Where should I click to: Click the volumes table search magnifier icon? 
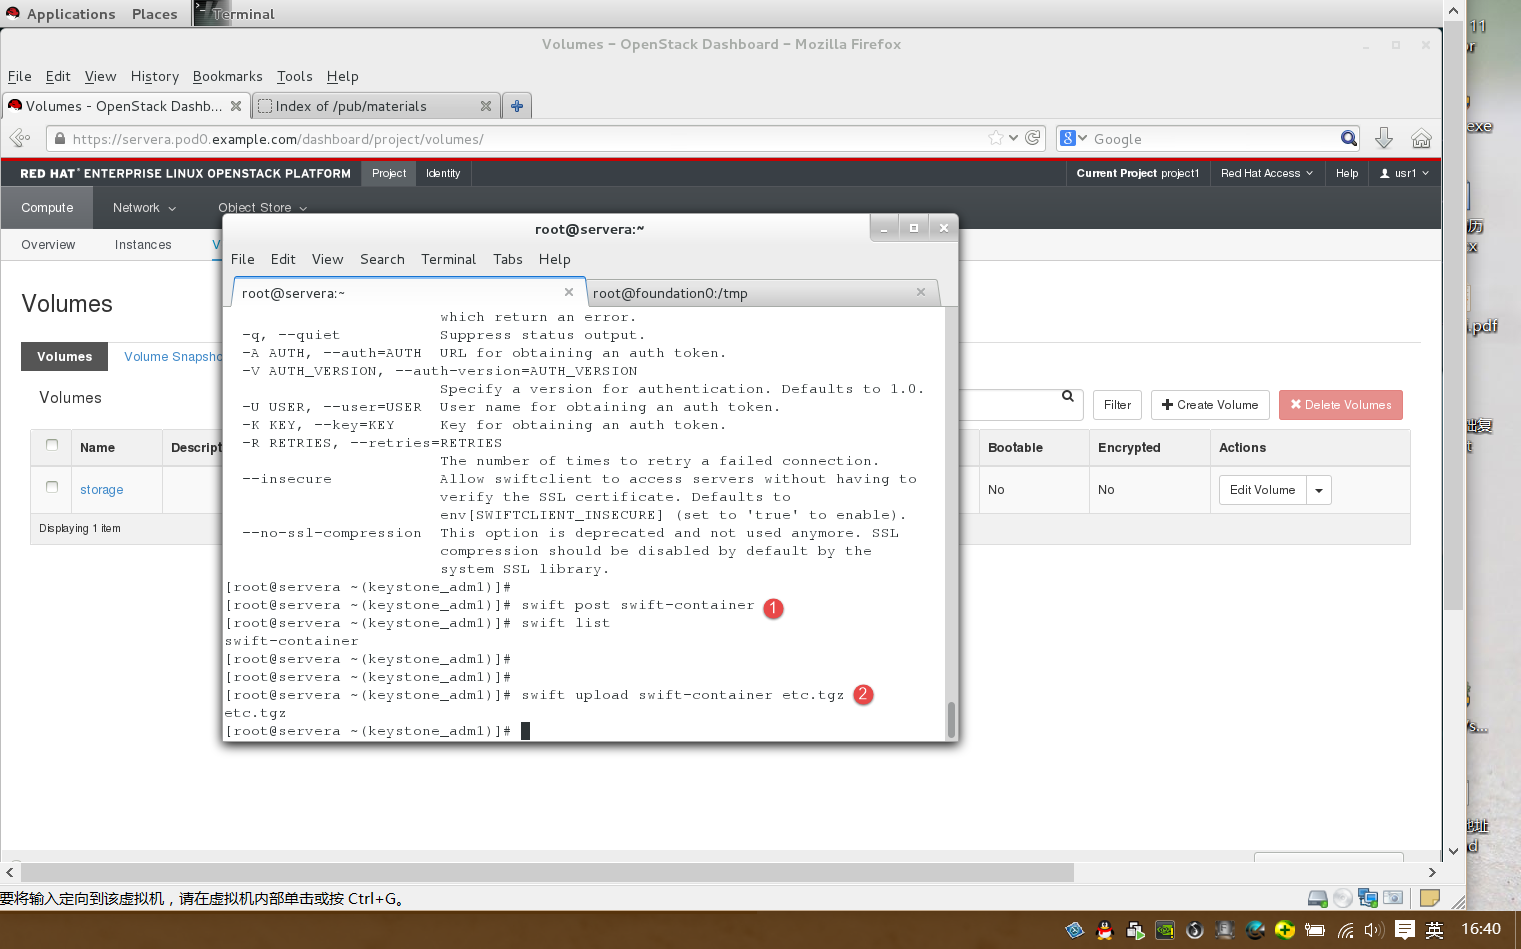coord(1068,396)
